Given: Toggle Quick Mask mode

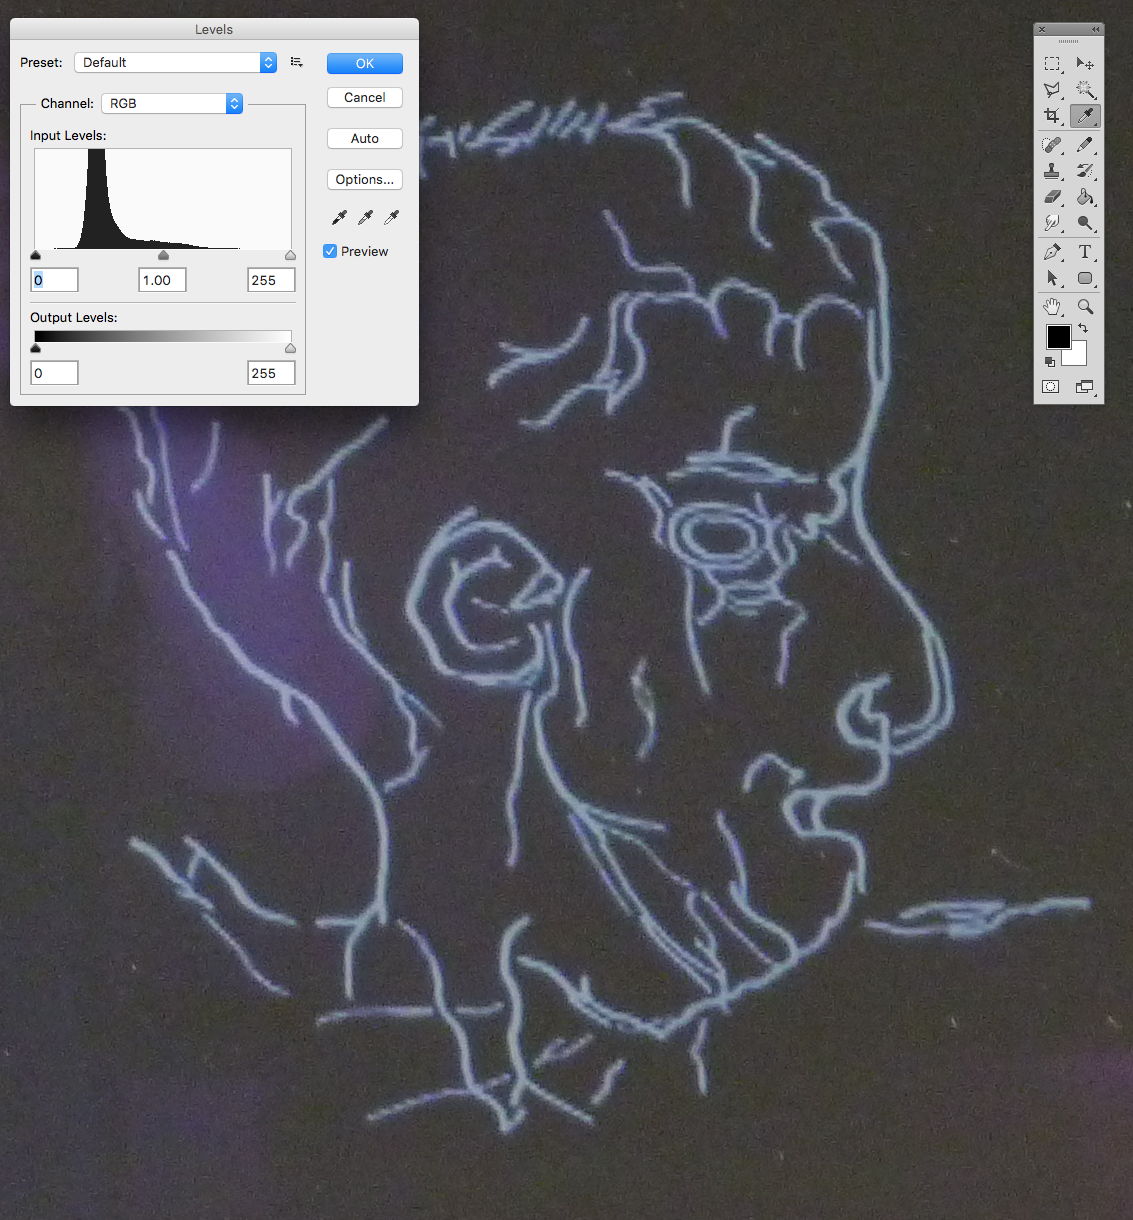Looking at the screenshot, I should point(1051,387).
